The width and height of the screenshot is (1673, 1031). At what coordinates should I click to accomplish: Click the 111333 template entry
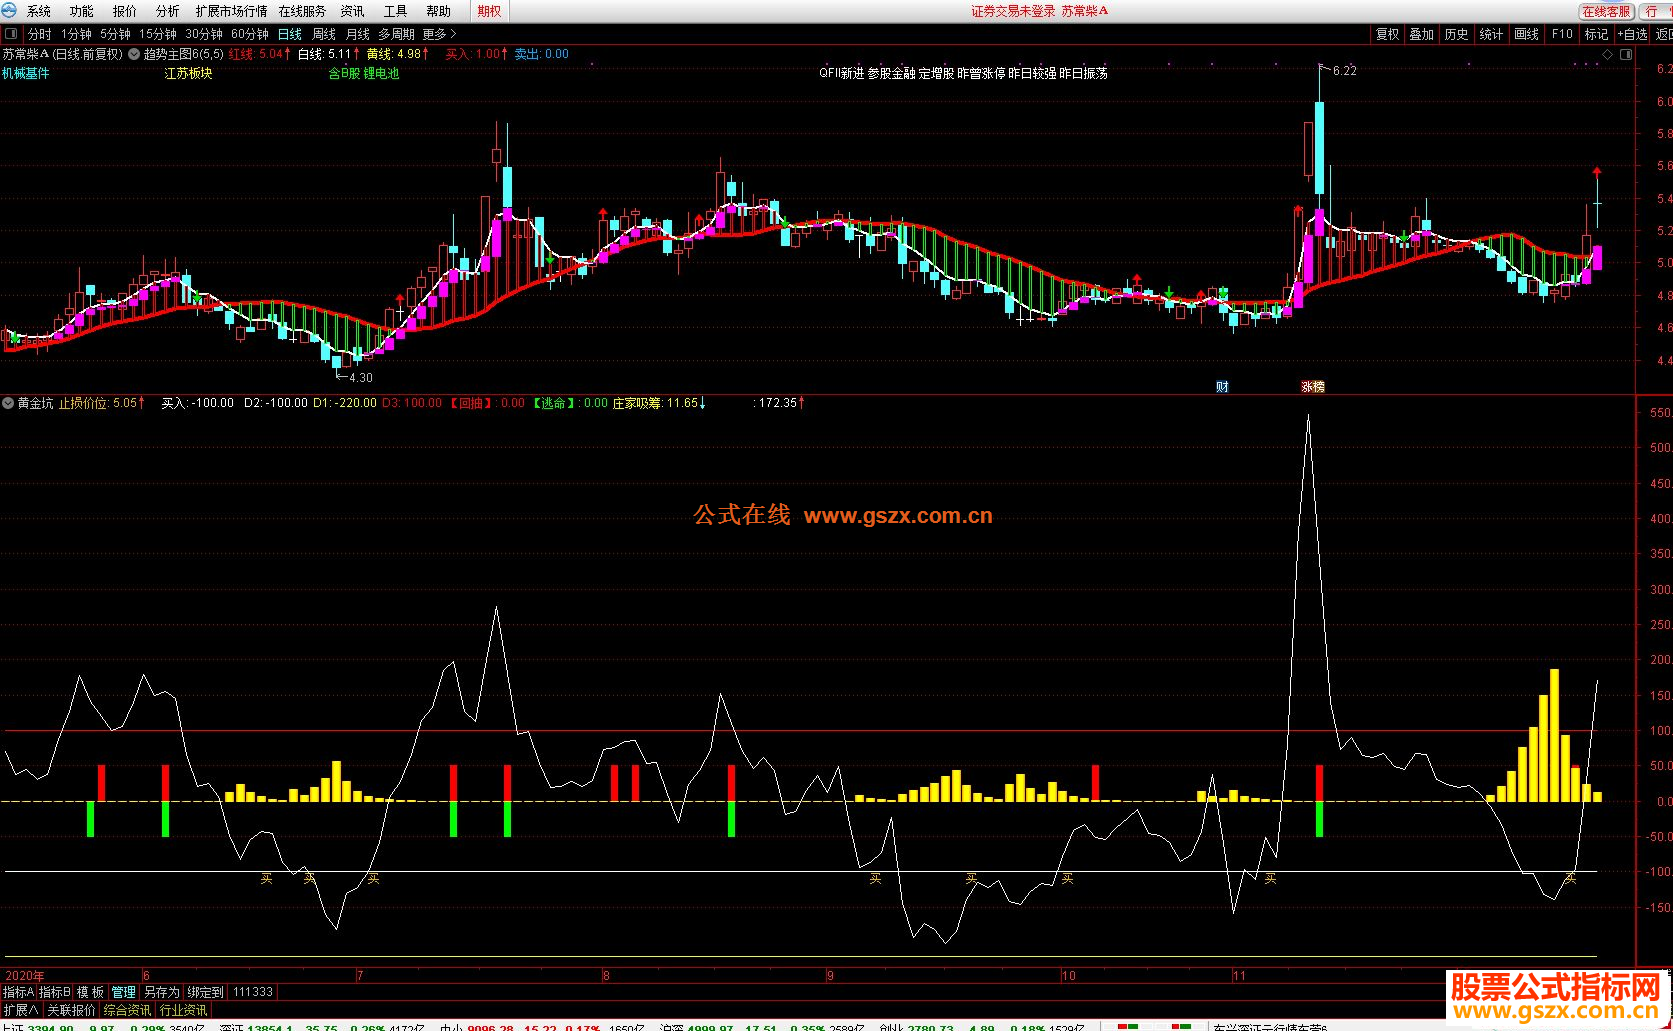click(x=253, y=992)
